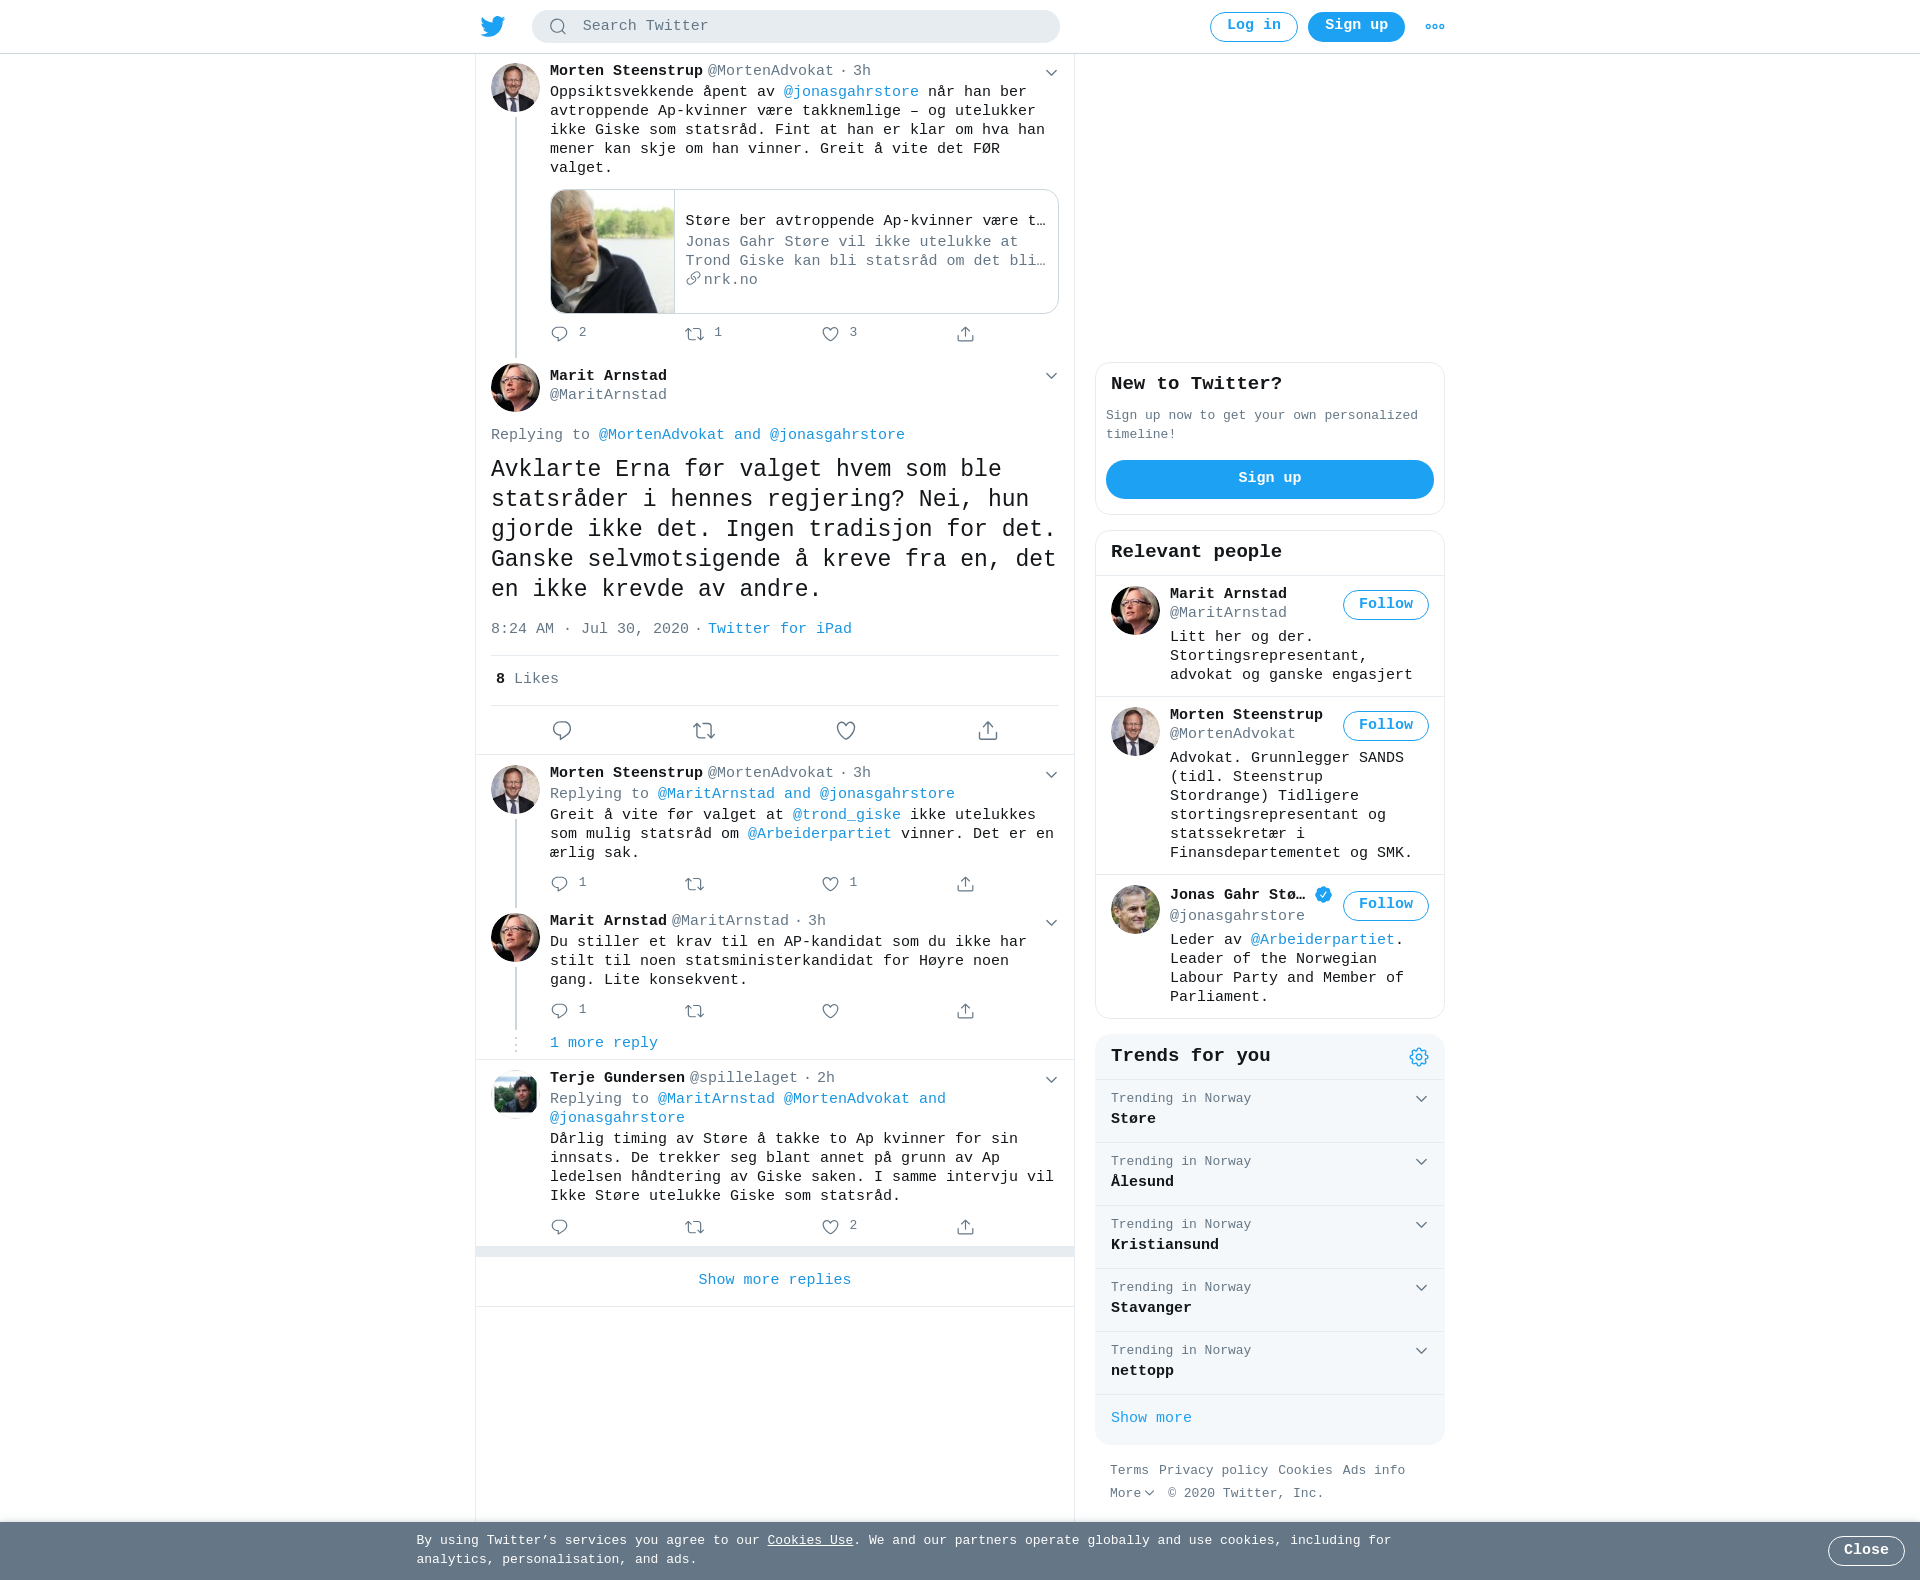
Task: Retweet Morten Steenstrup's top tweet
Action: 694,334
